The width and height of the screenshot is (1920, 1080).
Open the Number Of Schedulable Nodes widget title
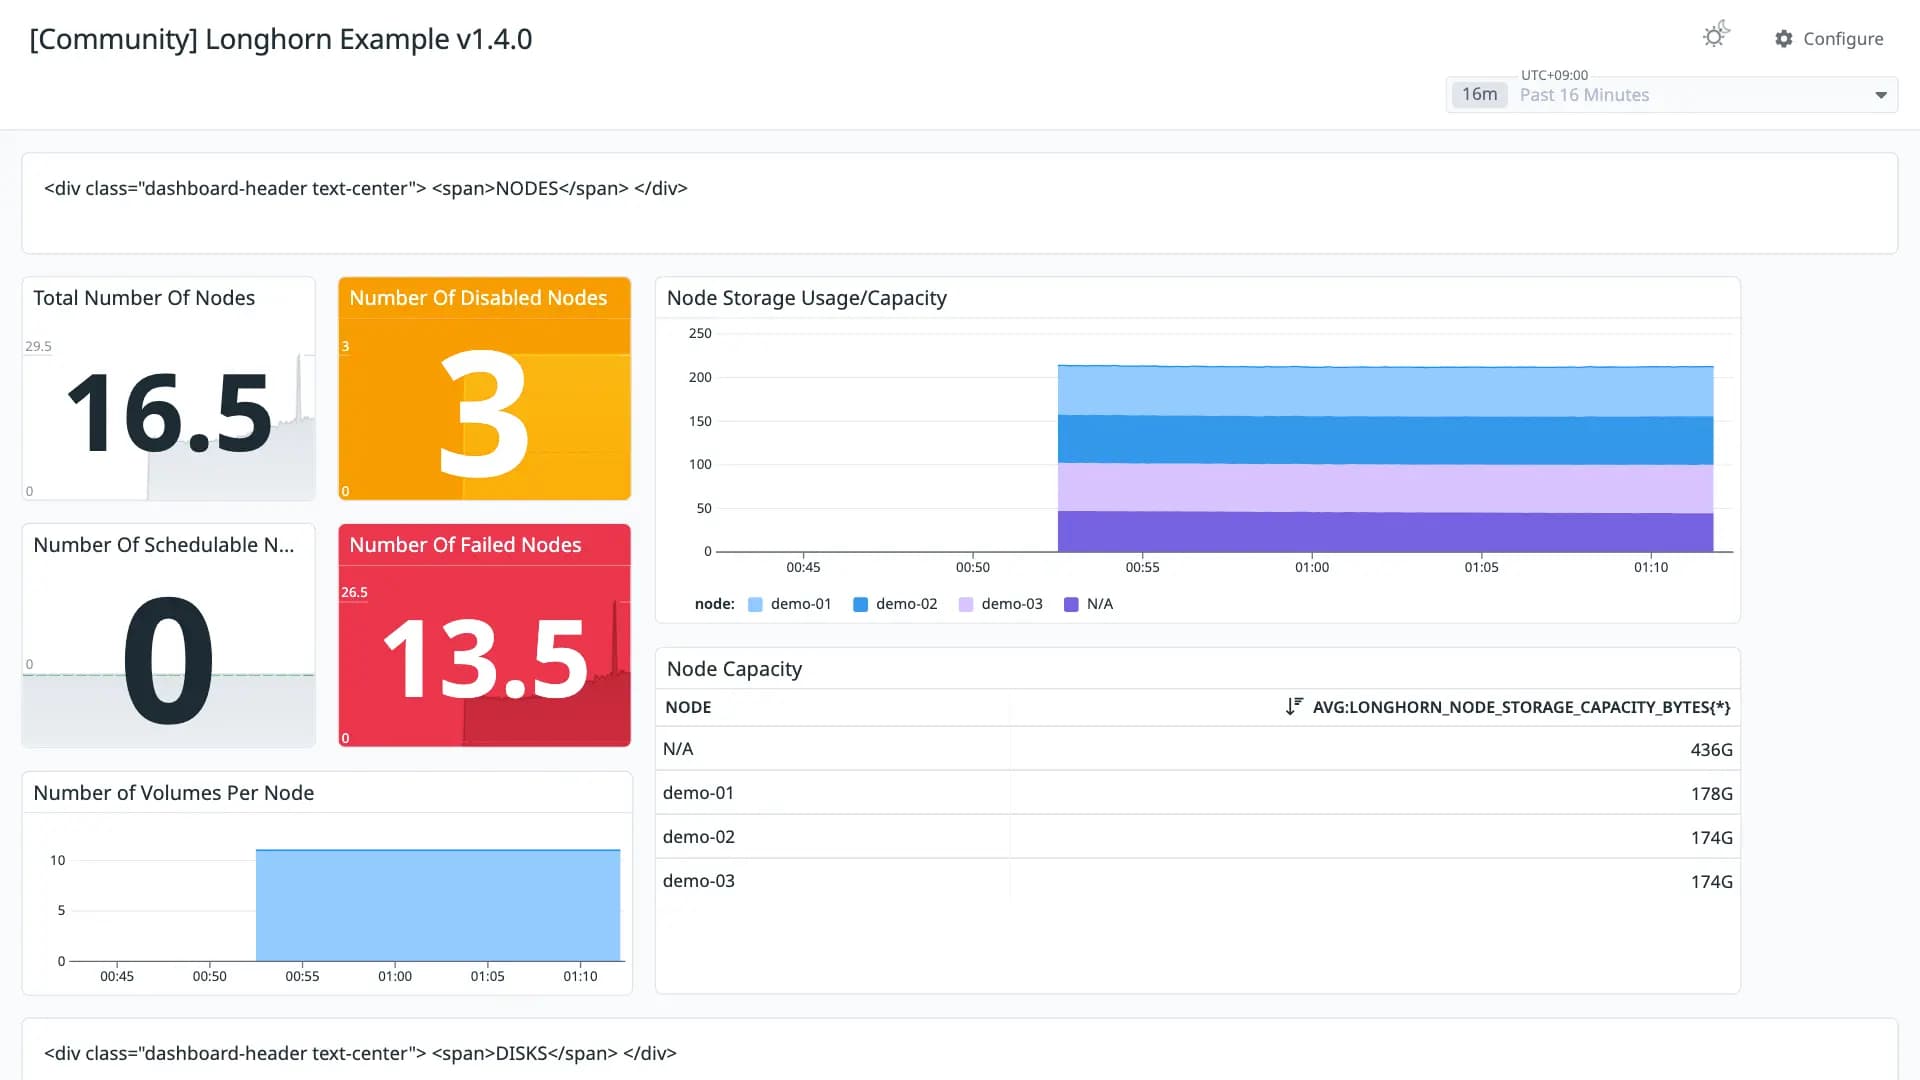pos(164,545)
